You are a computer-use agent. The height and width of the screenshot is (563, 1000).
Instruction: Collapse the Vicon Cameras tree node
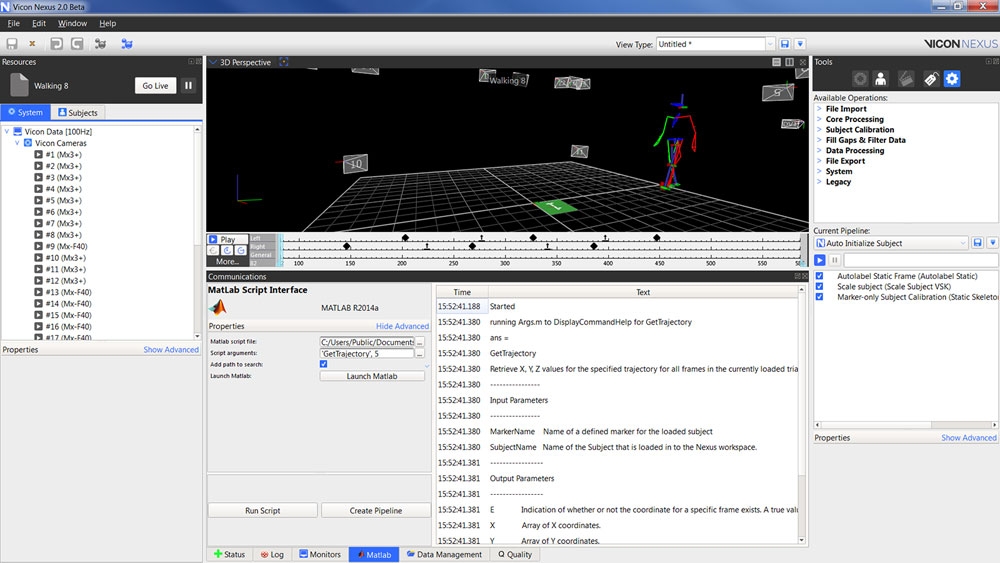[17, 143]
